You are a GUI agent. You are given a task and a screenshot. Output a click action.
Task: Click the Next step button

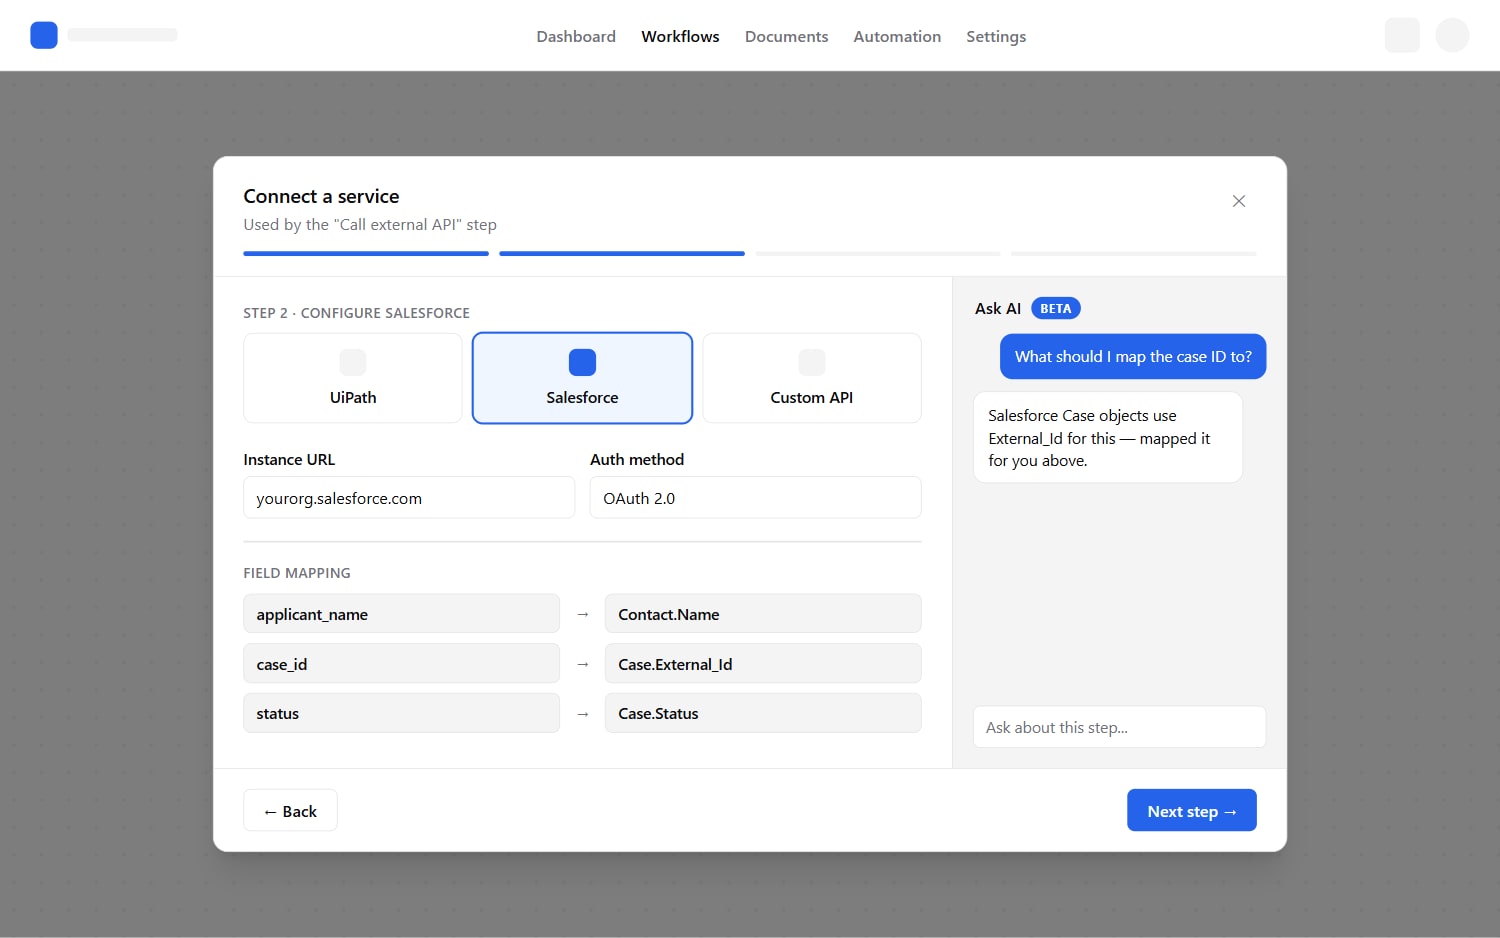pos(1192,811)
